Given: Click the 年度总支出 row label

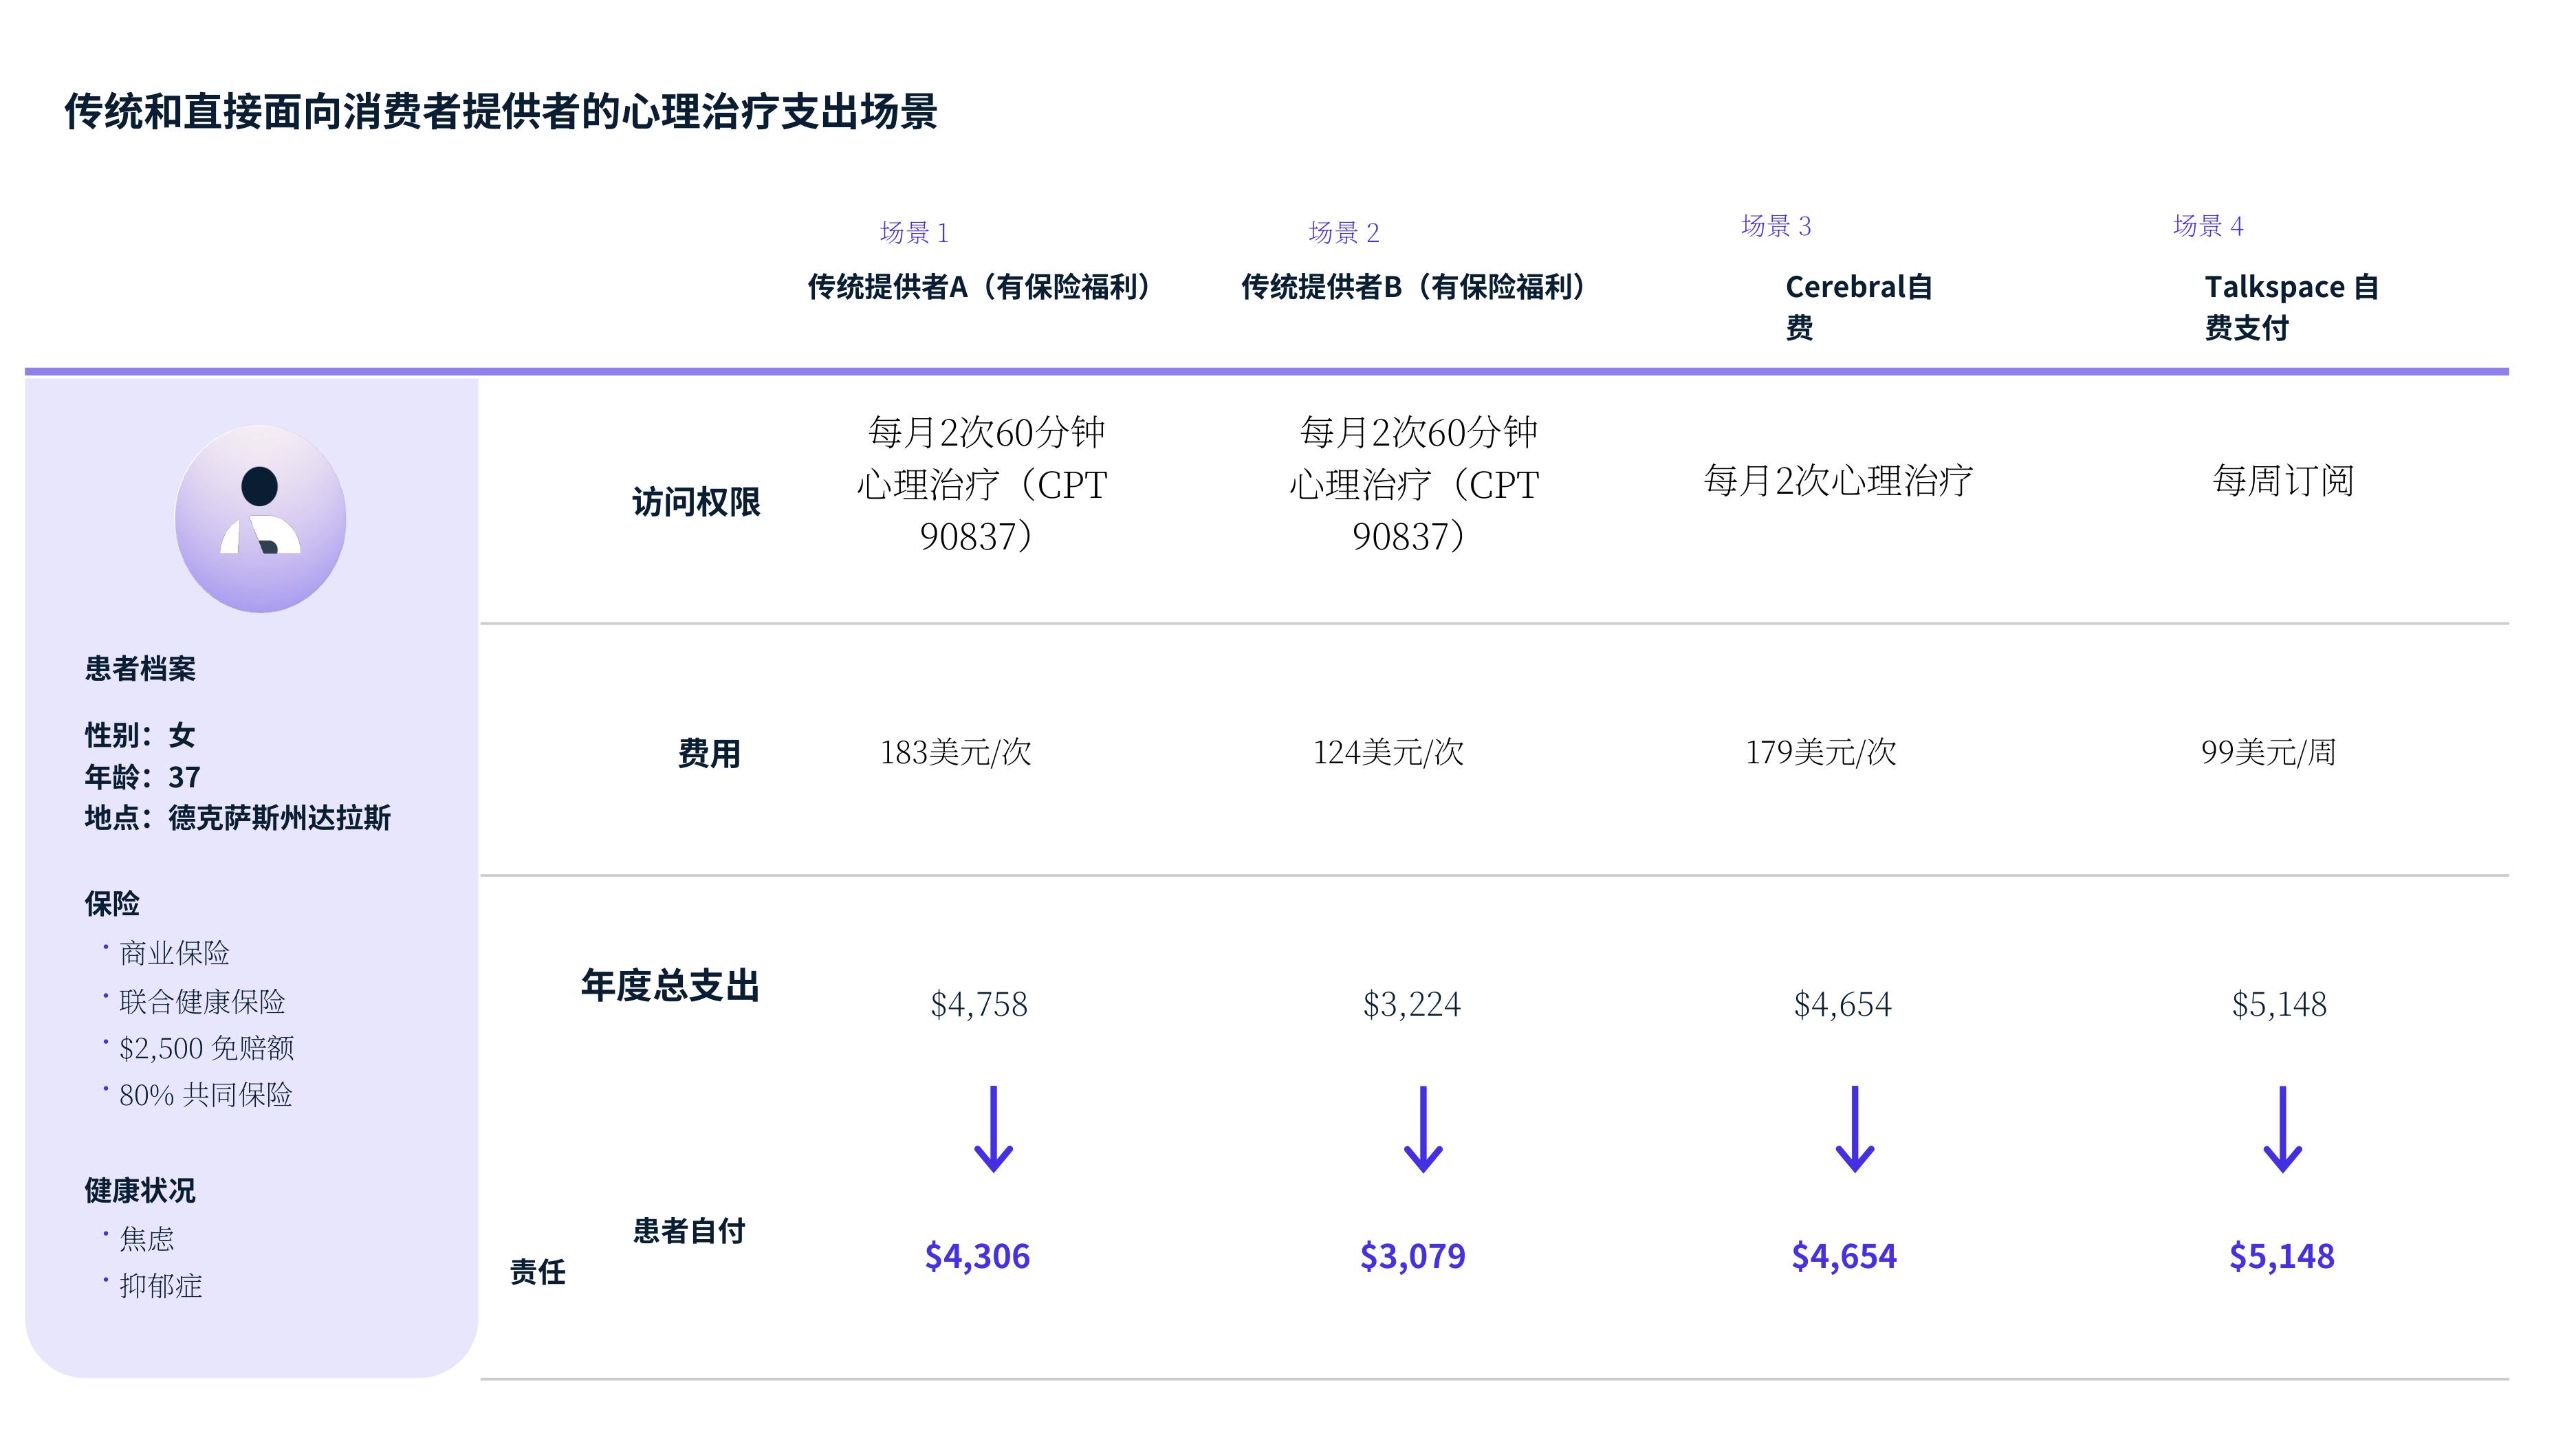Looking at the screenshot, I should point(670,985).
